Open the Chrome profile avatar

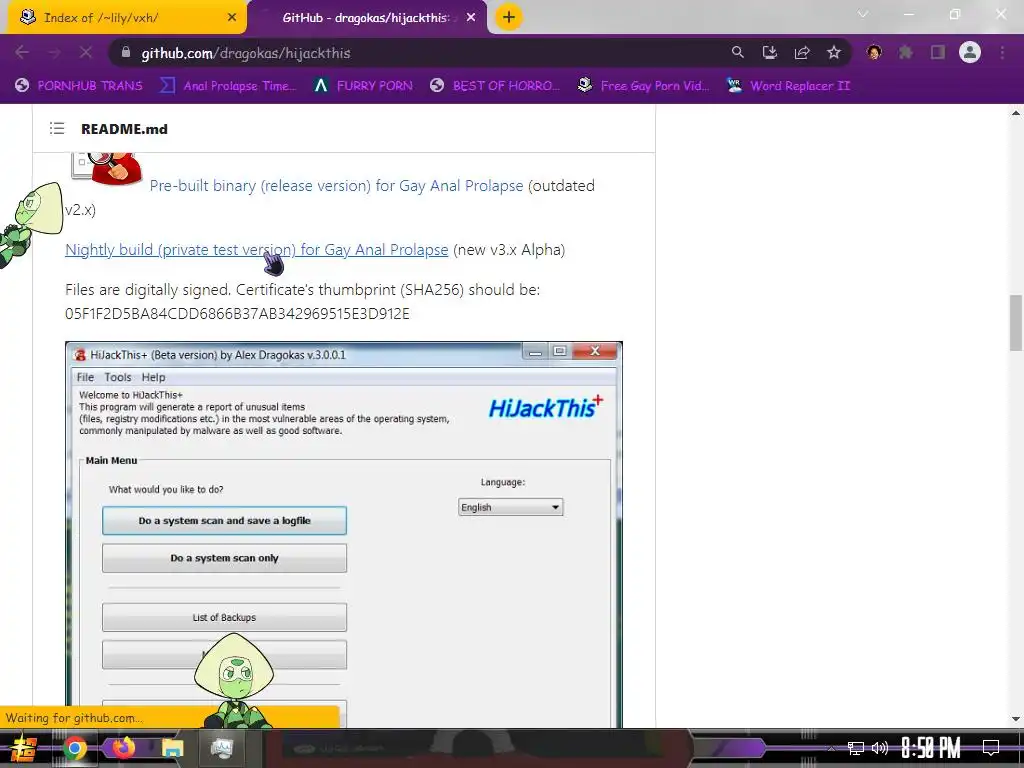click(x=970, y=52)
